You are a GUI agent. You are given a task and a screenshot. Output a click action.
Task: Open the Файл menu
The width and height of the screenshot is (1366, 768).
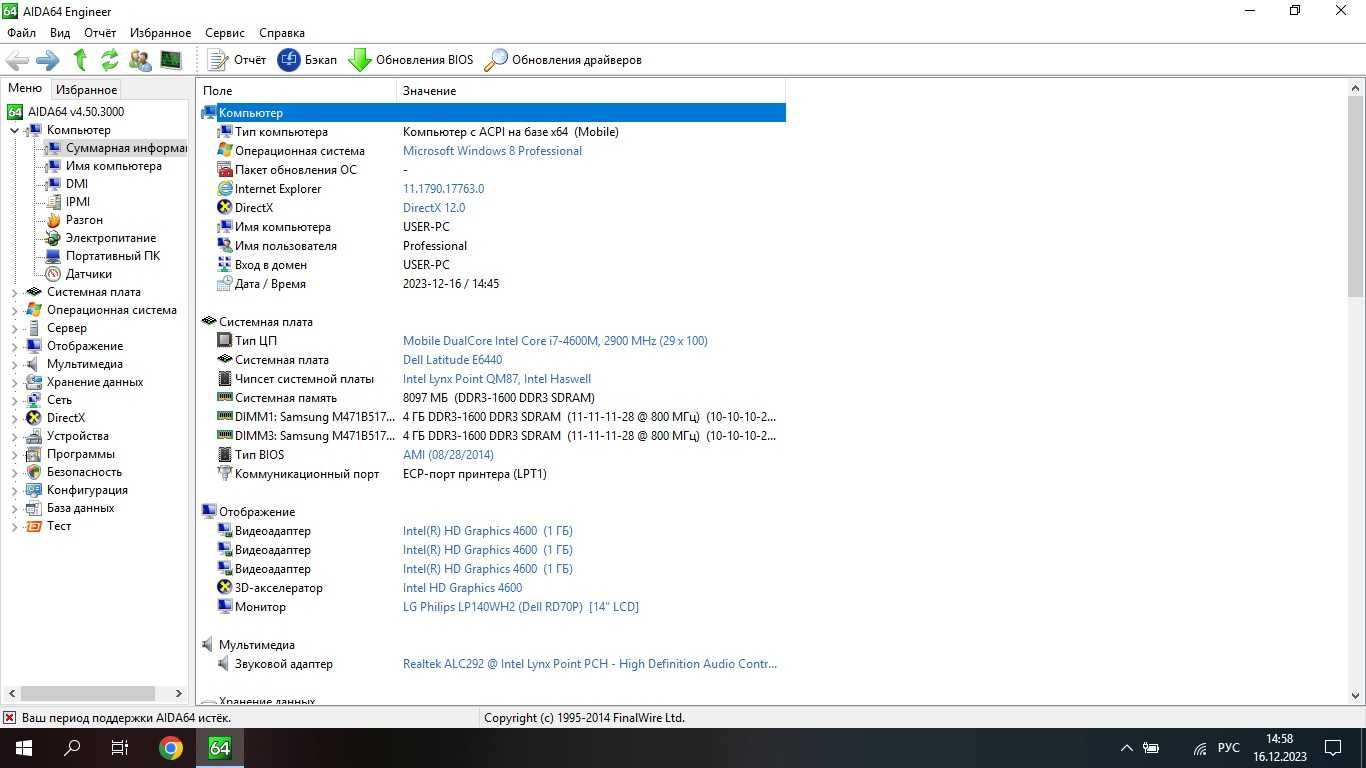[21, 33]
